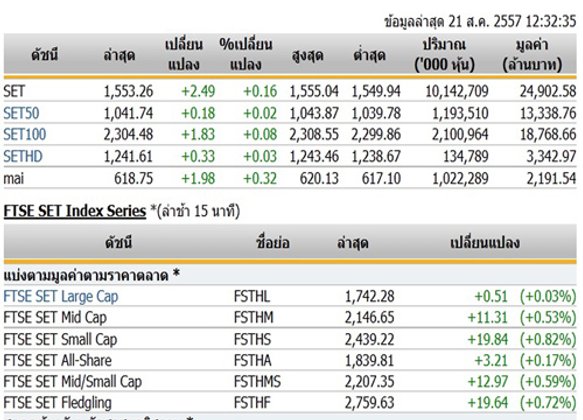Select the SET index row name
Screen dimensions: 583x420
pyautogui.click(x=14, y=91)
